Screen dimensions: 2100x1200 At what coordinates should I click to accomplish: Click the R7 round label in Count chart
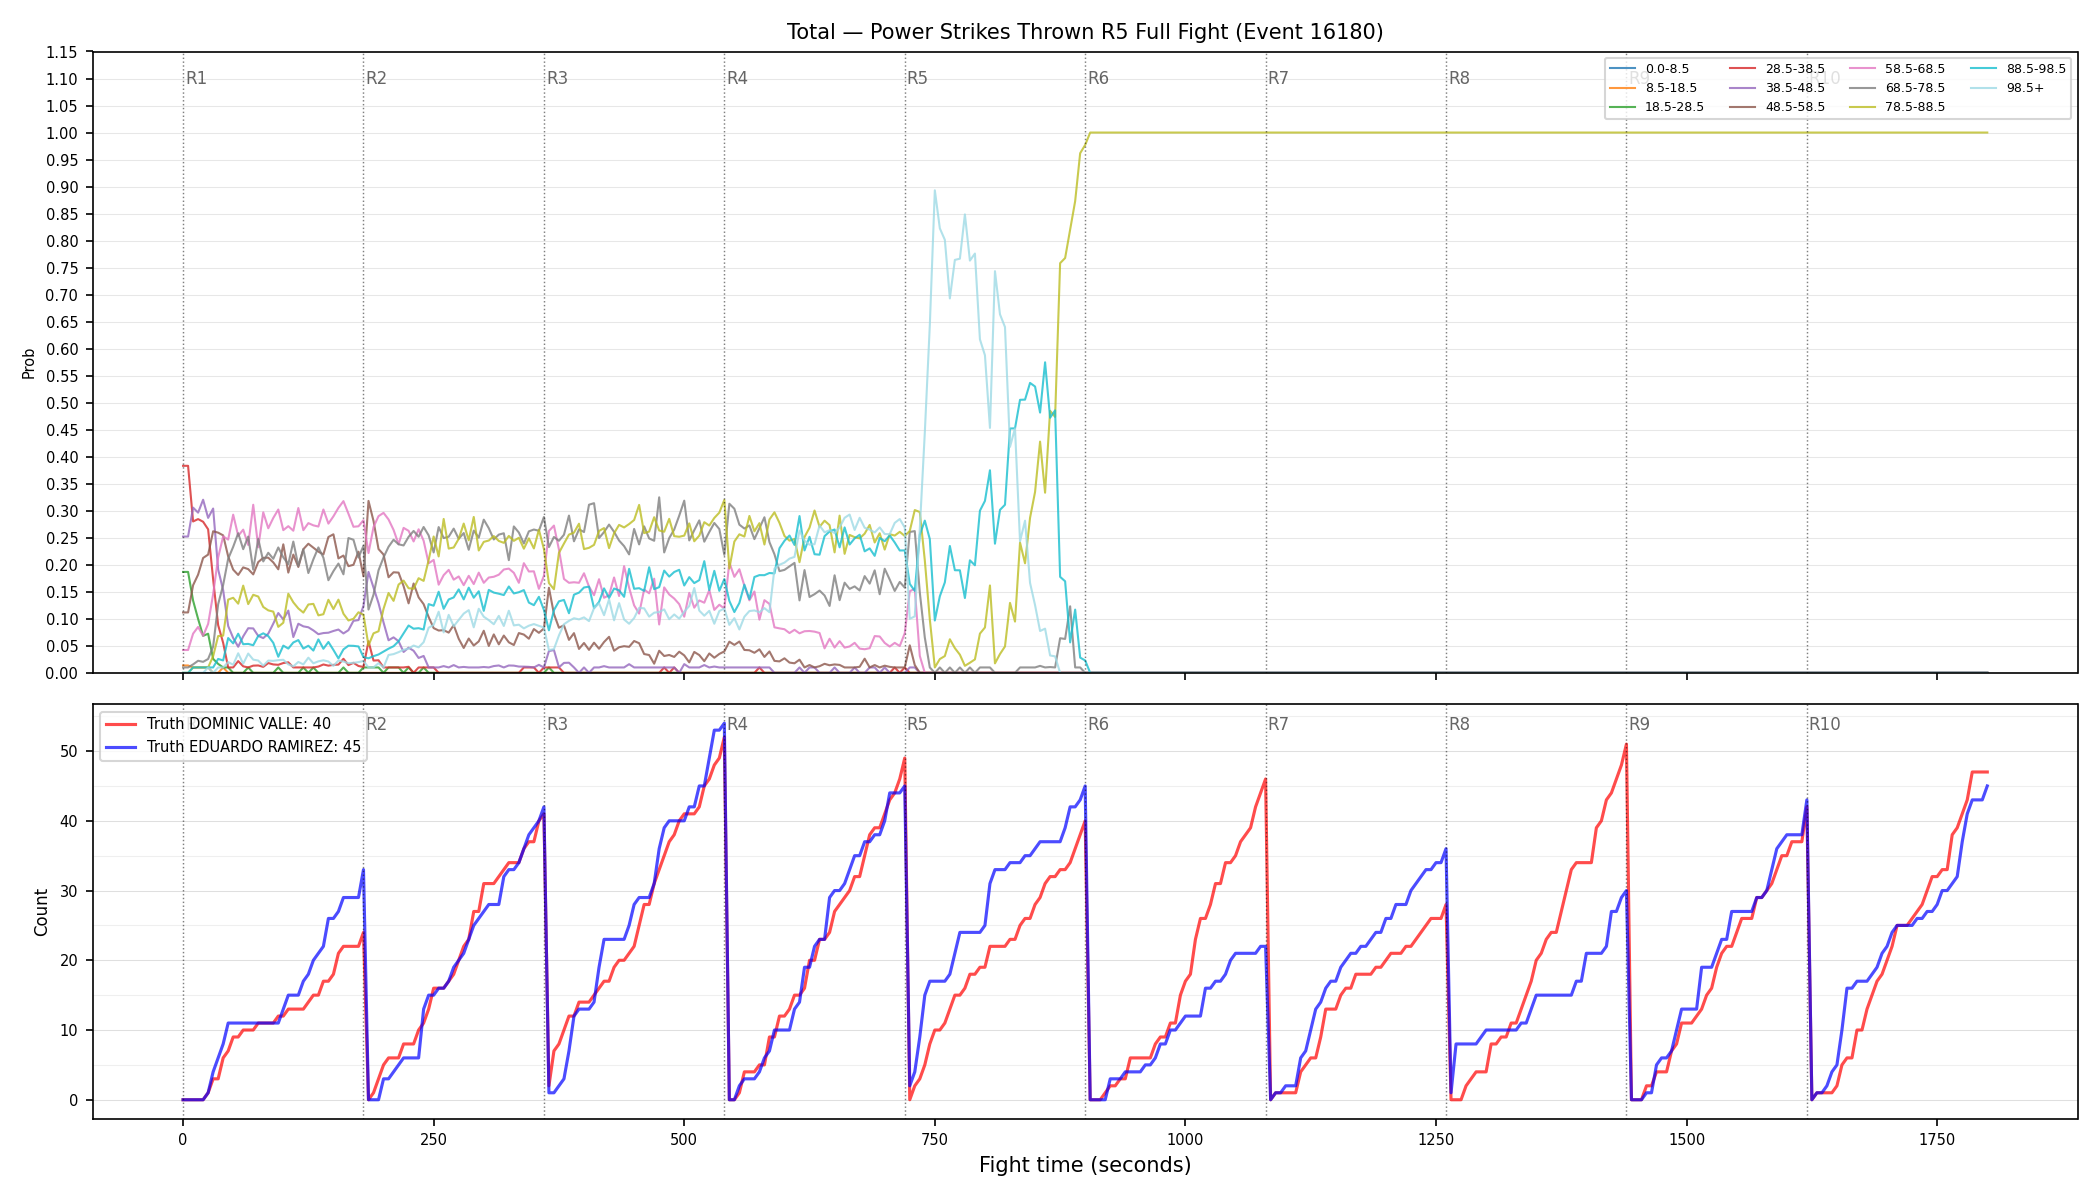(1278, 724)
